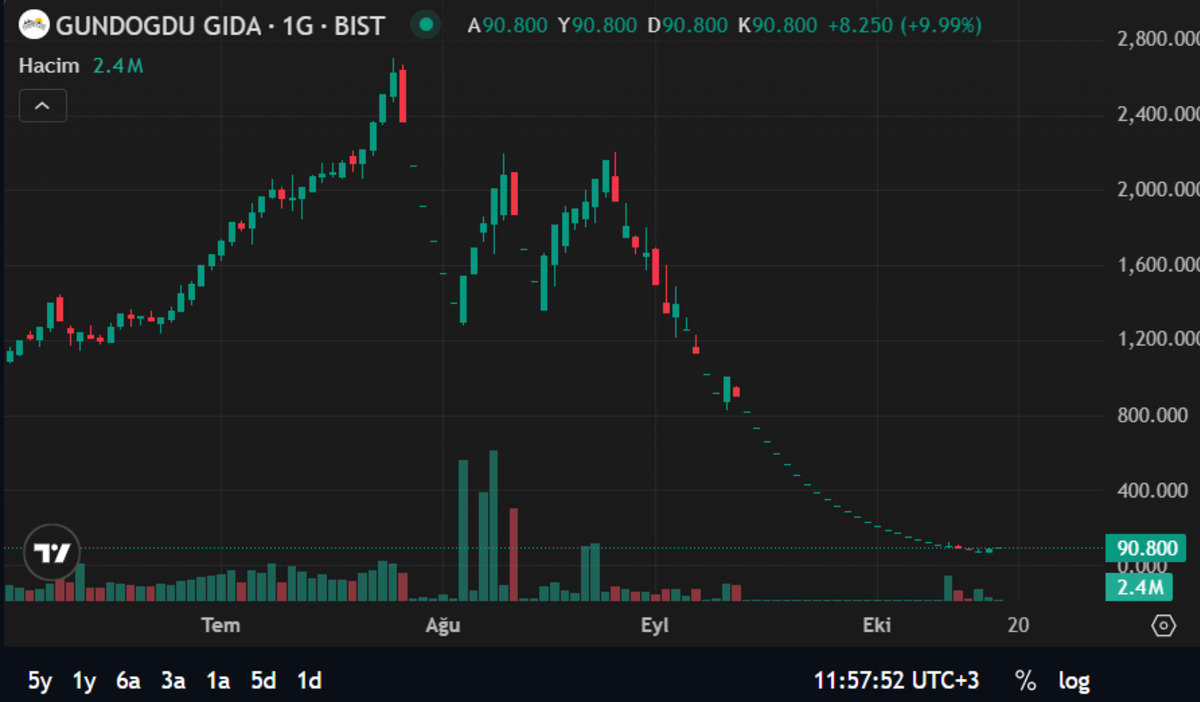Click the green market status dot
The height and width of the screenshot is (702, 1200).
427,25
